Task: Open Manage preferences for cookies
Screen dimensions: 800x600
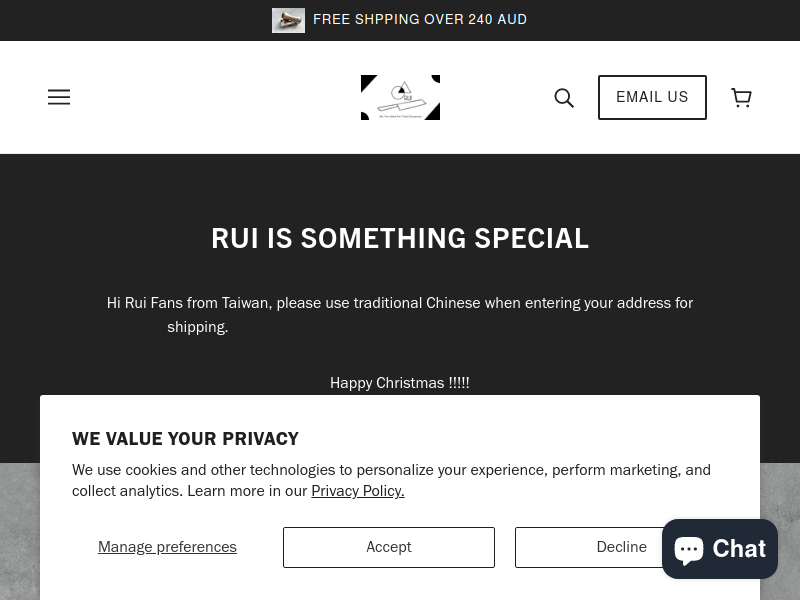Action: click(167, 547)
